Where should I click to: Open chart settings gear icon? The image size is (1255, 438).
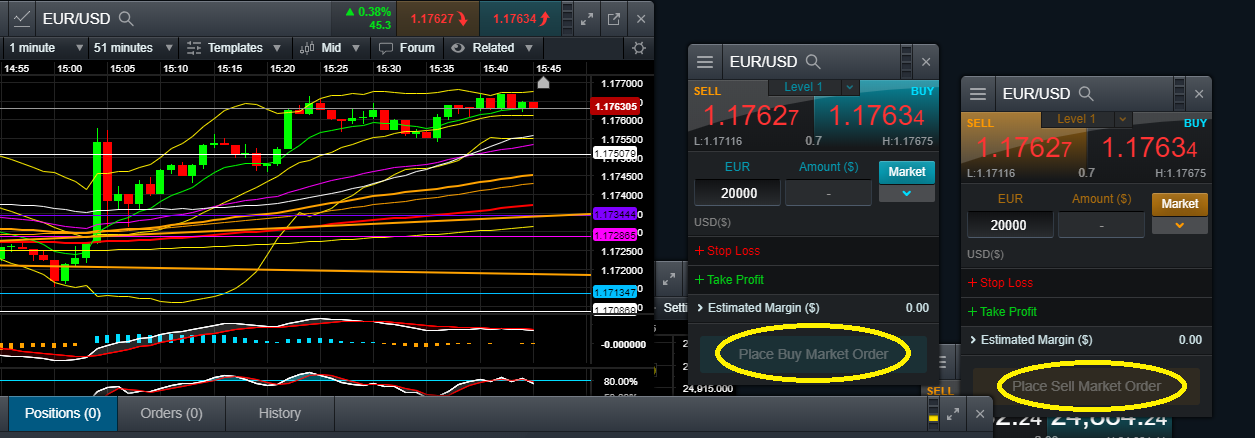641,47
